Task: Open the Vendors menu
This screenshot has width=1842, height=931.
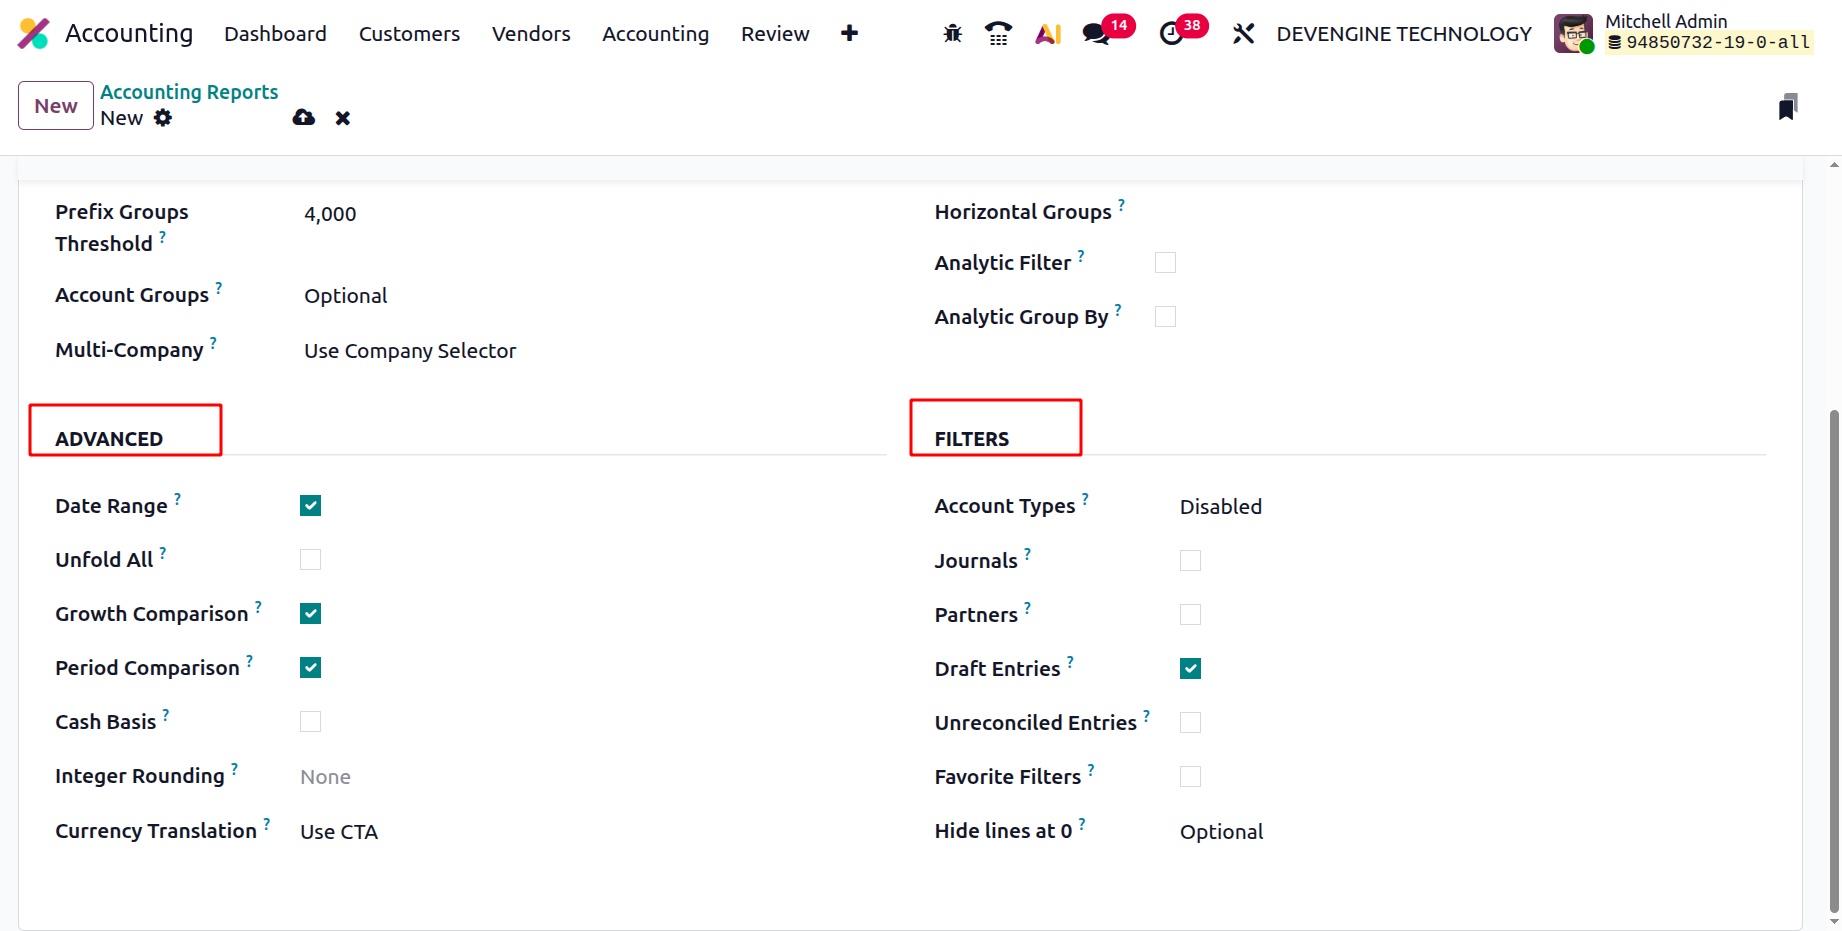Action: pos(531,34)
